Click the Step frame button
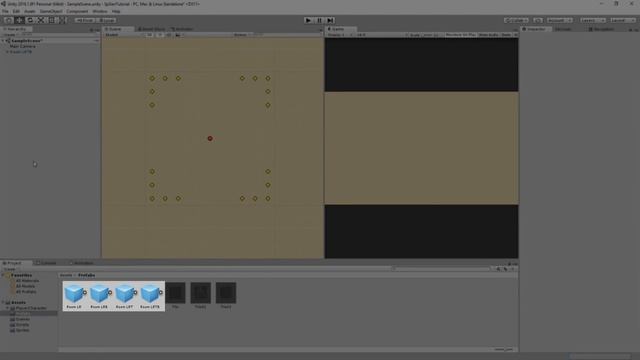This screenshot has height=360, width=640. [330, 20]
